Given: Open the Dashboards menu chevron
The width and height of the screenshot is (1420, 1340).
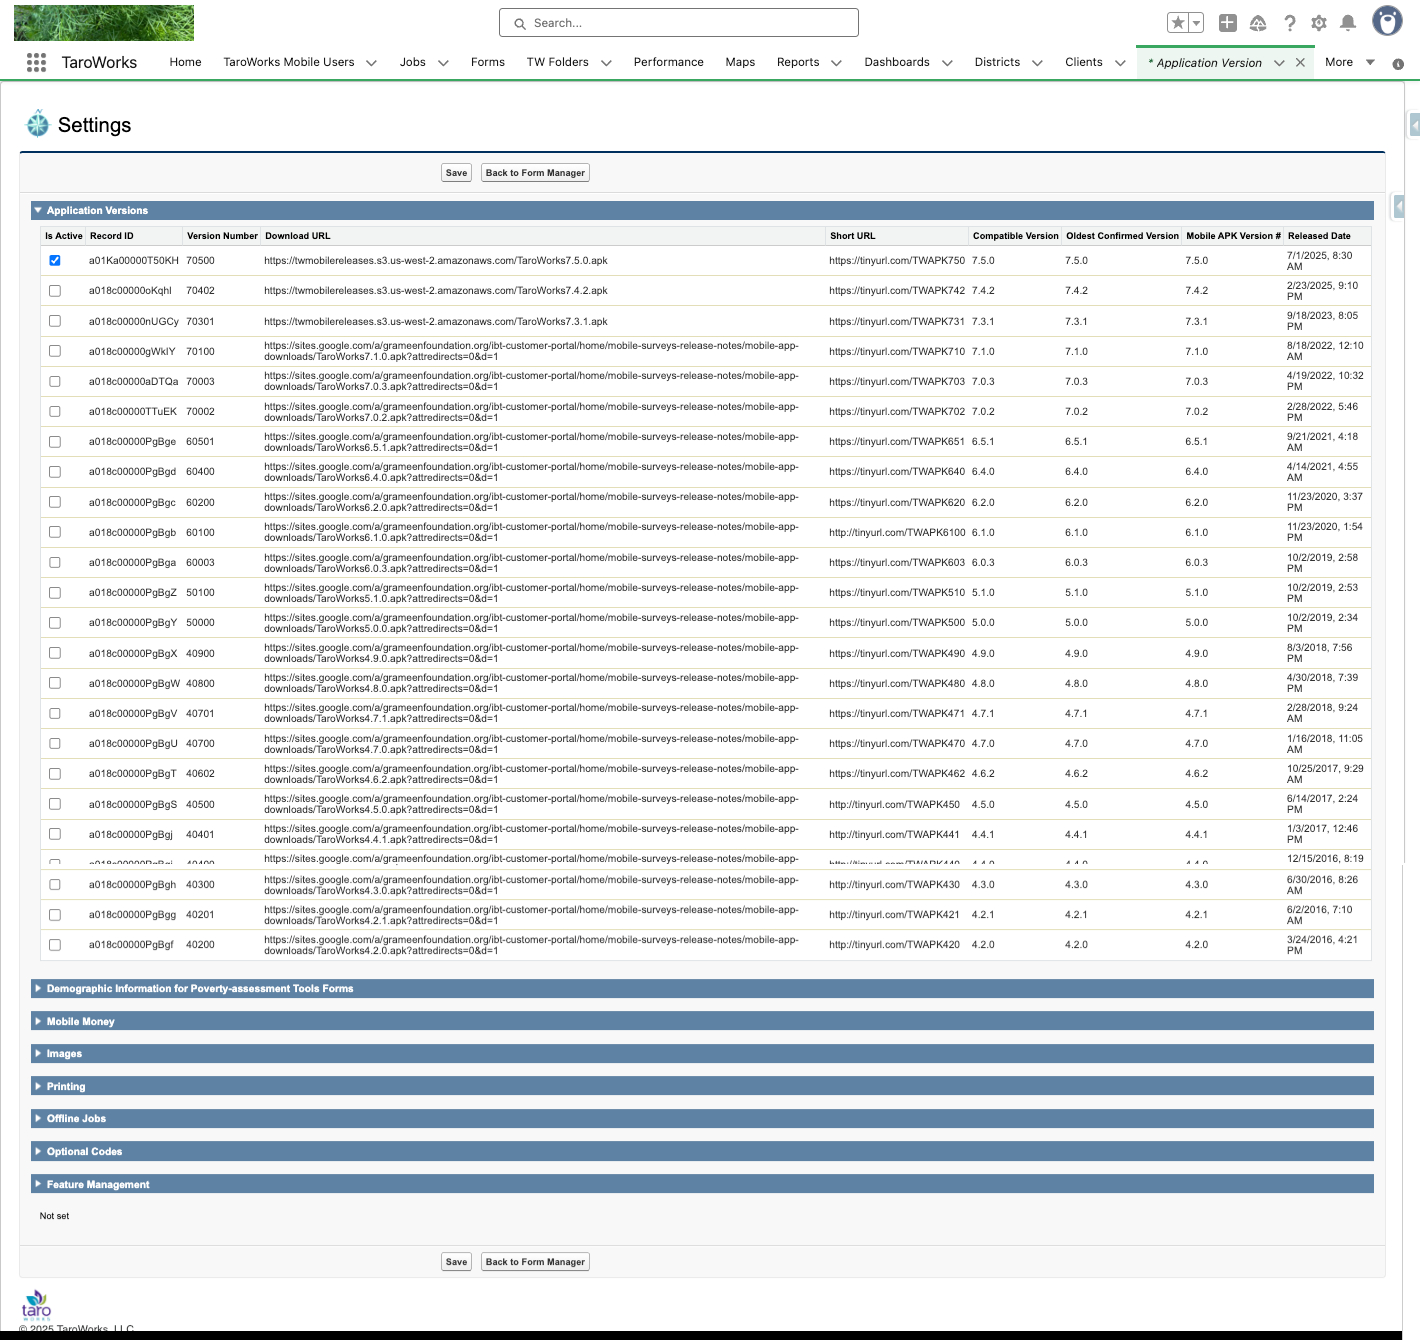Looking at the screenshot, I should coord(947,63).
